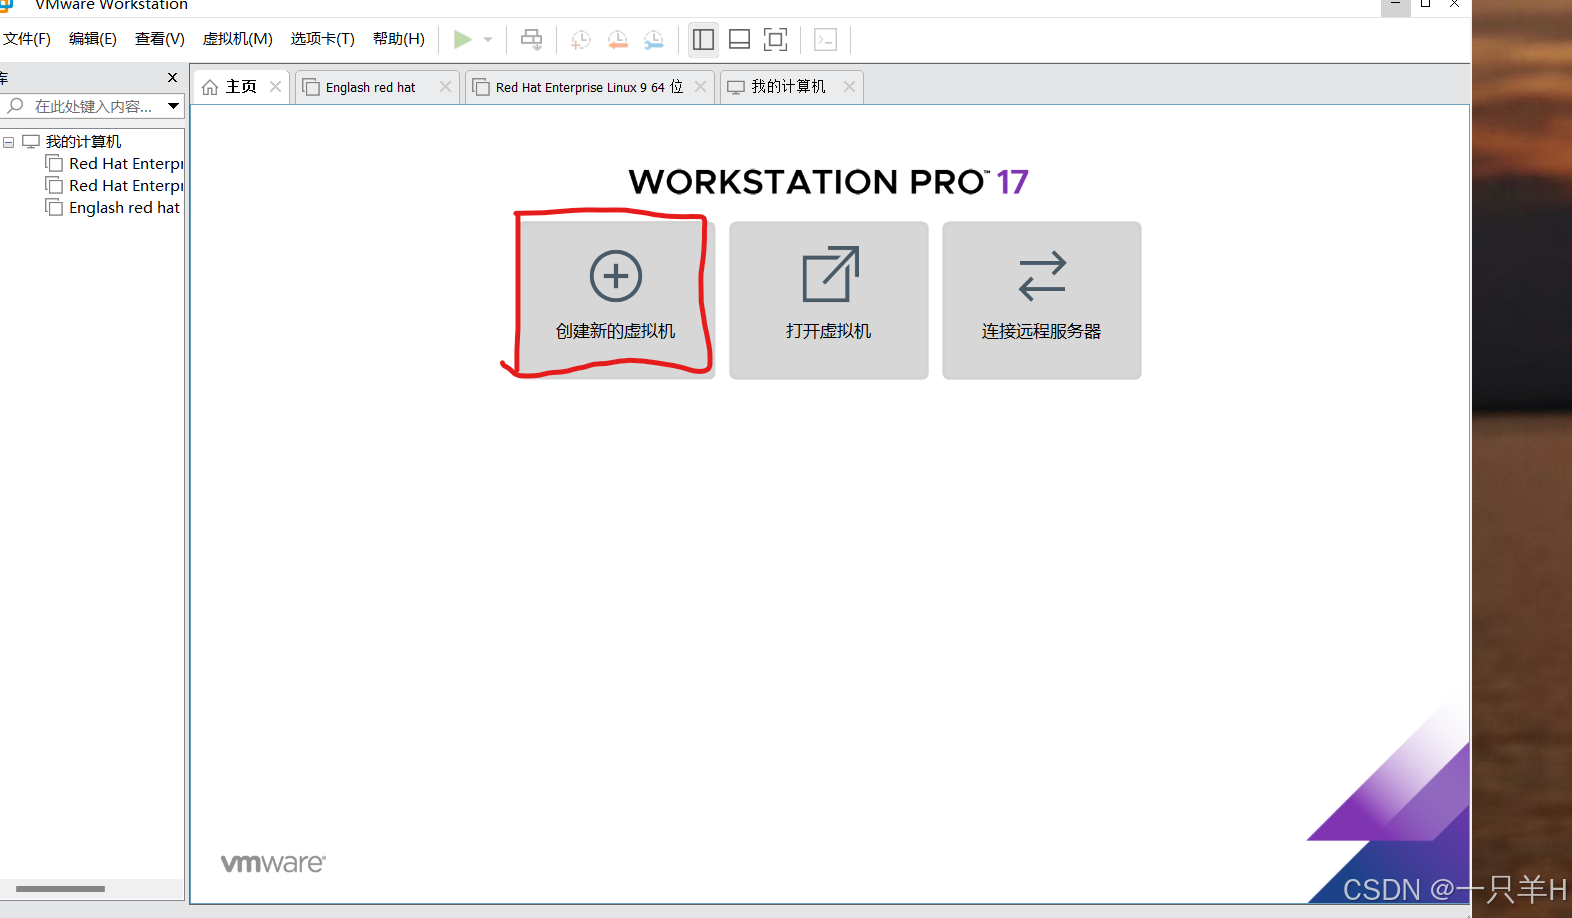Click the search magnifier icon in library

[16, 106]
